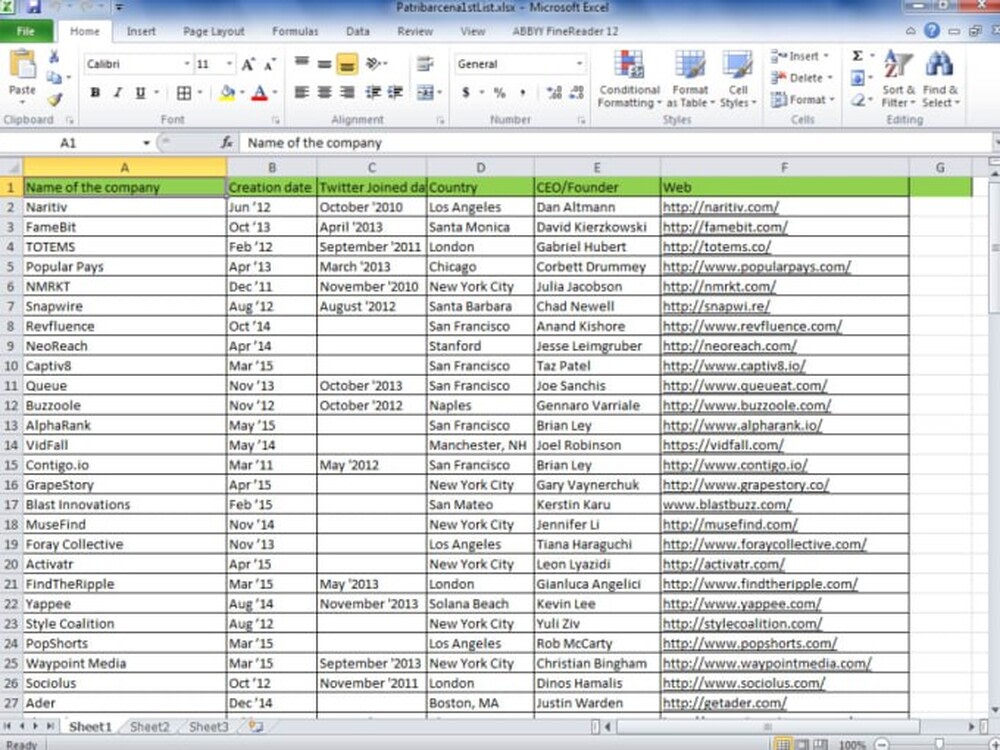Screen dimensions: 1000x750
Task: Open Find & Select binoculars
Action: click(940, 79)
